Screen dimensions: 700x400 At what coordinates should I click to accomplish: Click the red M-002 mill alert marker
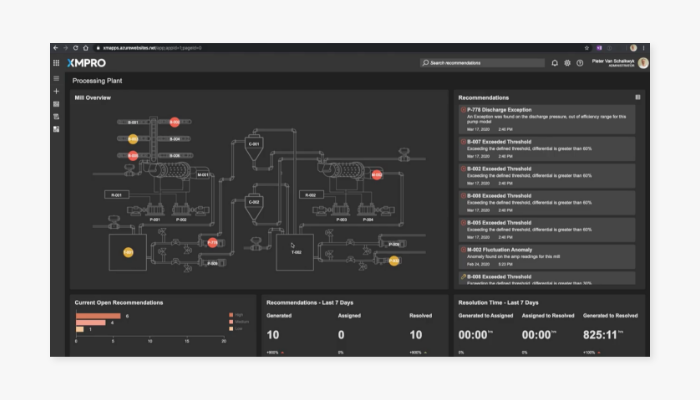point(377,175)
